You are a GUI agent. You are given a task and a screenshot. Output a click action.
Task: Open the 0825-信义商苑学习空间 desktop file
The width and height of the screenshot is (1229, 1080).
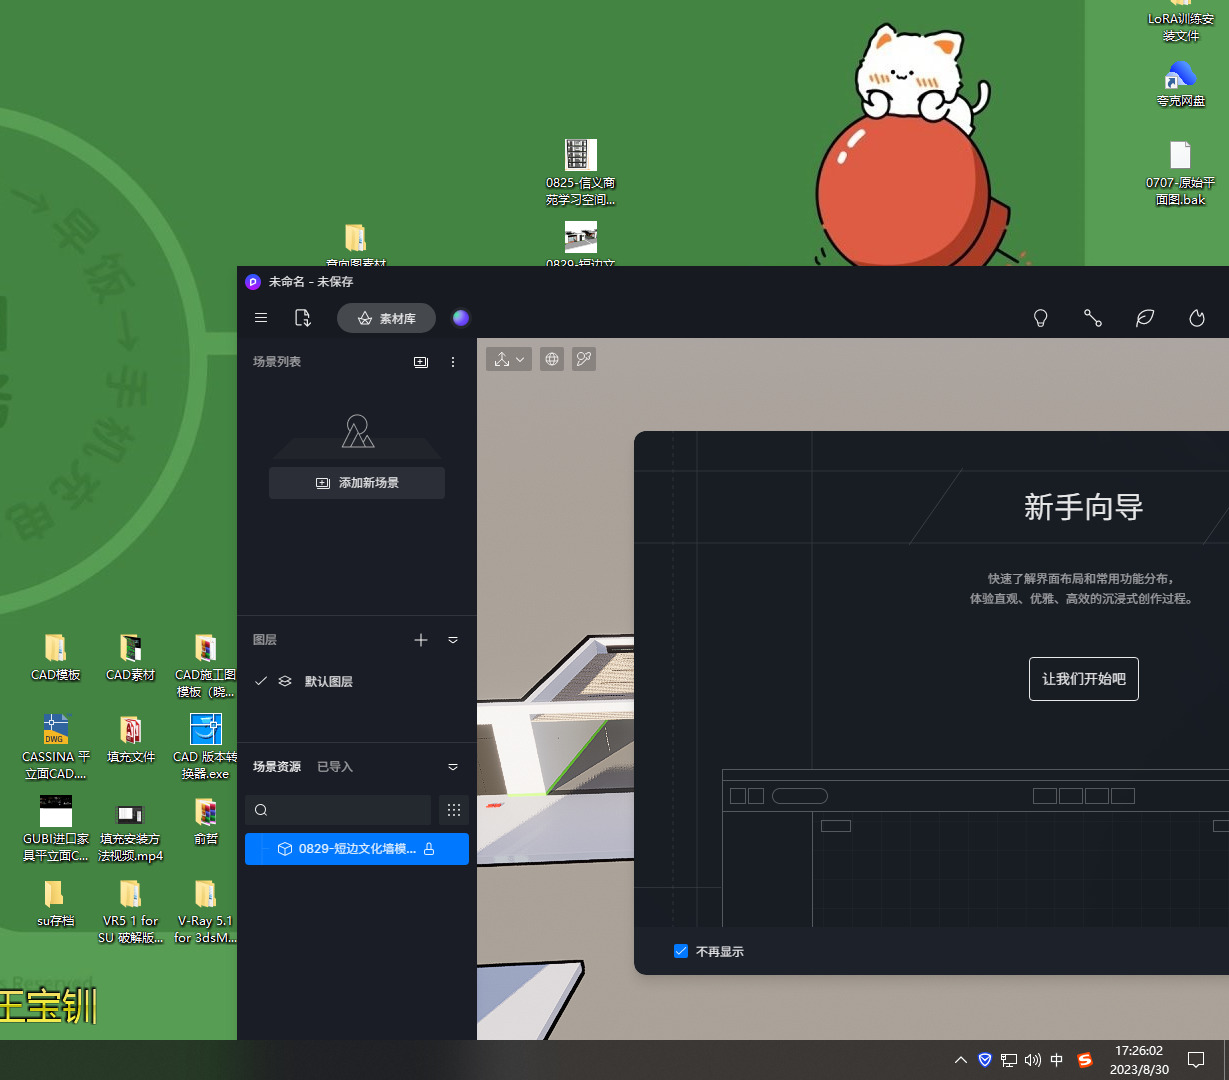point(580,172)
